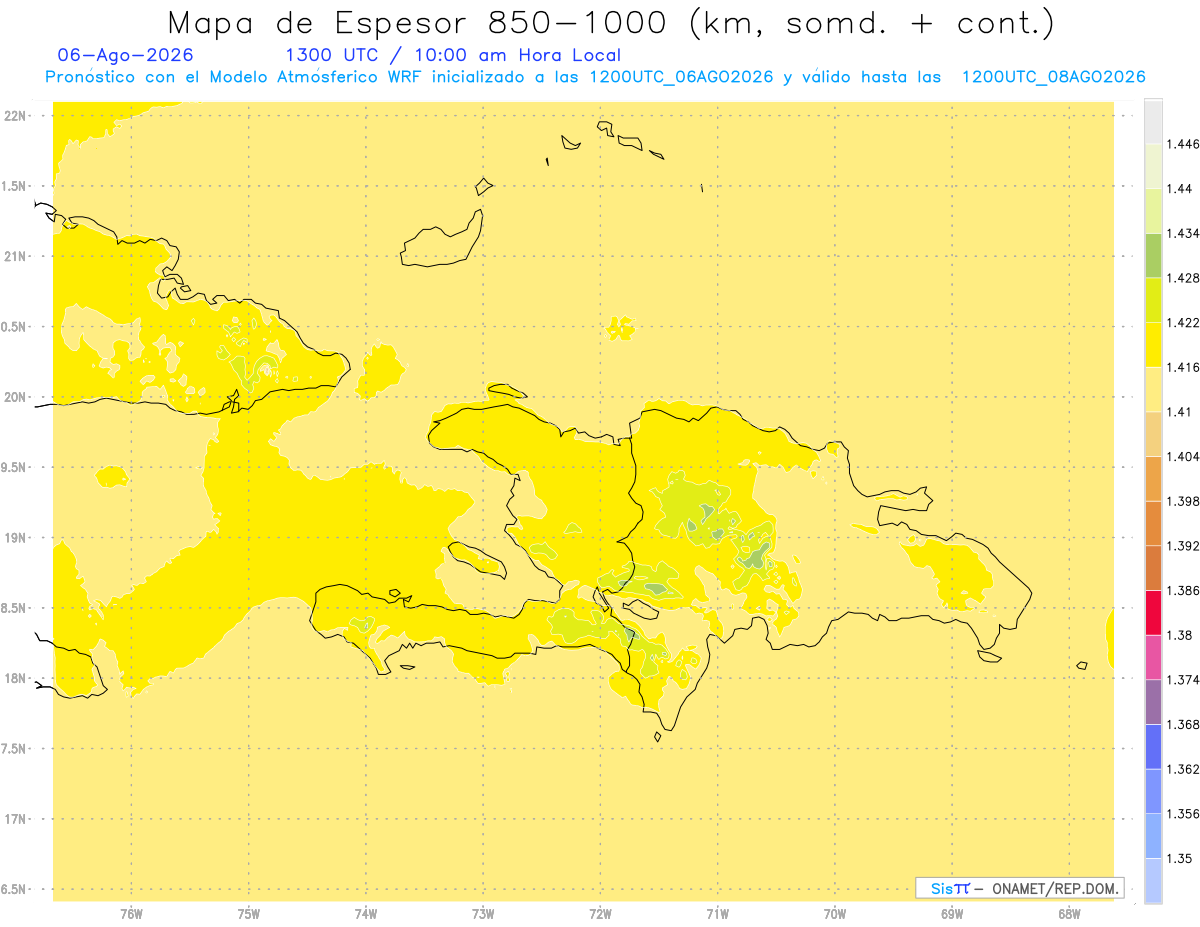Click the legend value "1.38"
Image resolution: width=1200 pixels, height=927 pixels.
pos(1180,635)
